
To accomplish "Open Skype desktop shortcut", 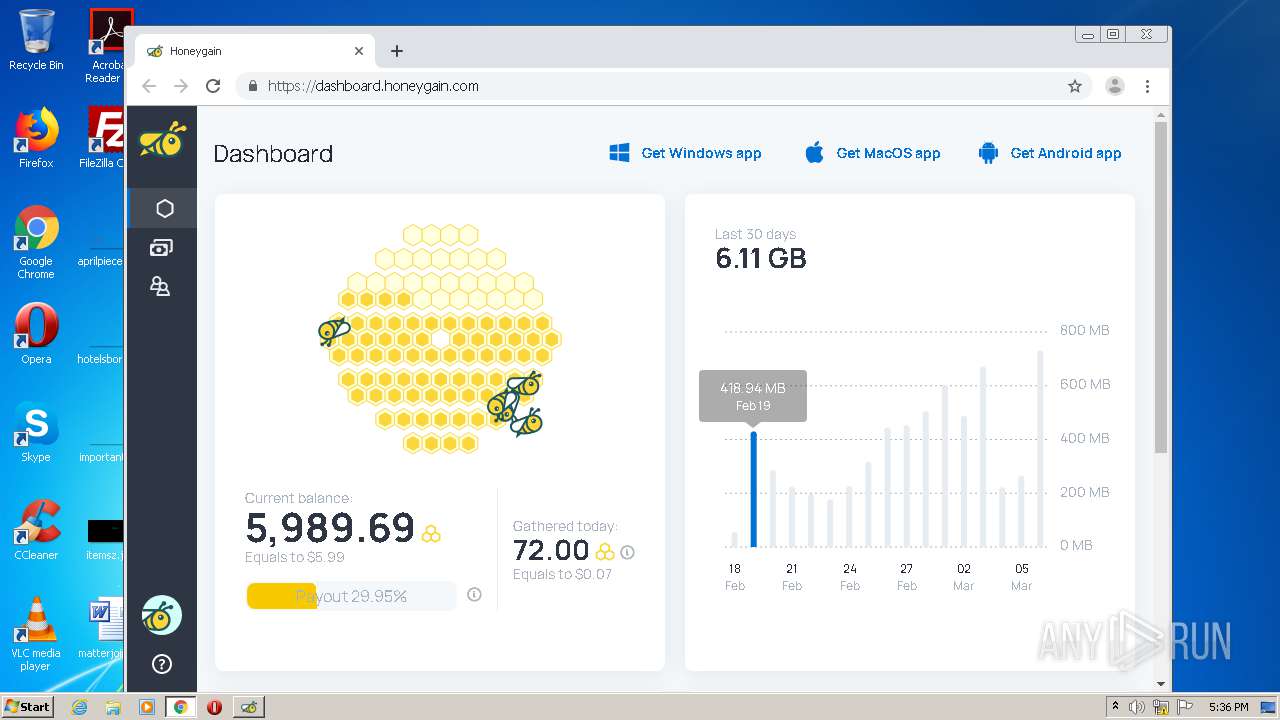I will (36, 432).
